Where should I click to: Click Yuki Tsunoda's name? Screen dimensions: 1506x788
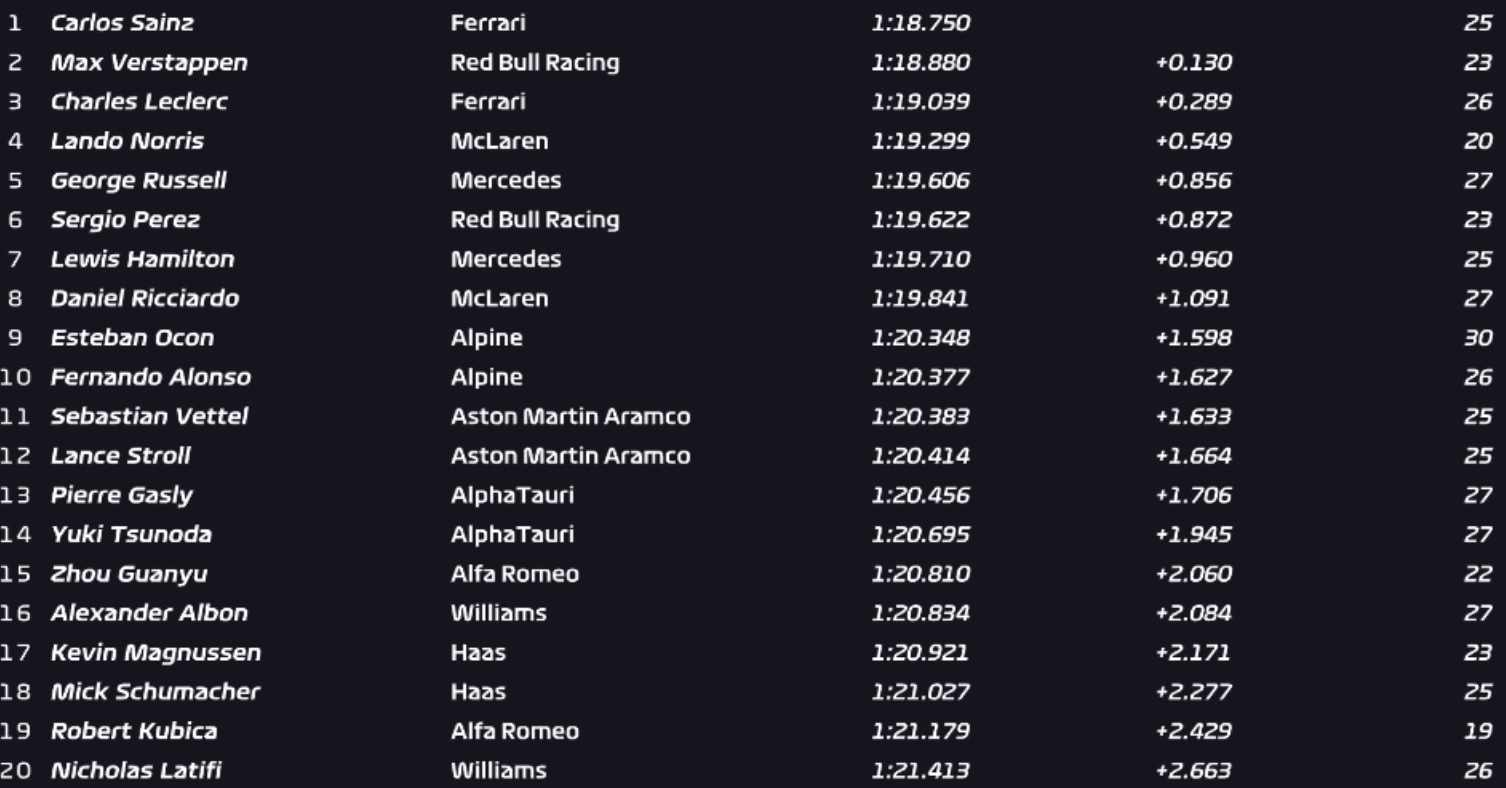pyautogui.click(x=131, y=534)
